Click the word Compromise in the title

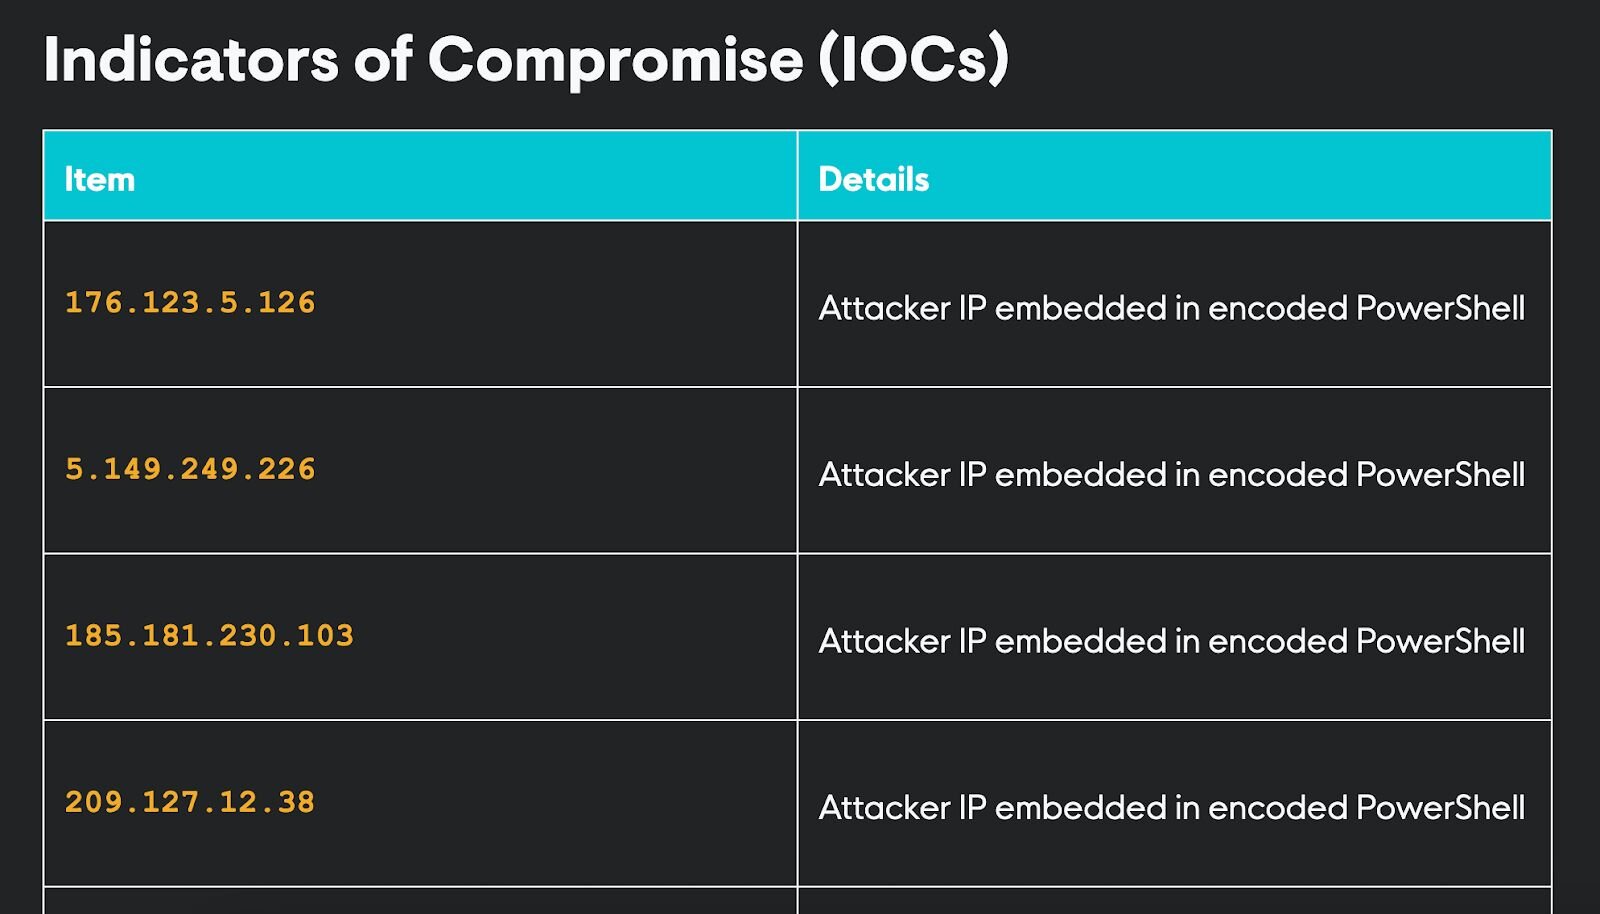616,62
